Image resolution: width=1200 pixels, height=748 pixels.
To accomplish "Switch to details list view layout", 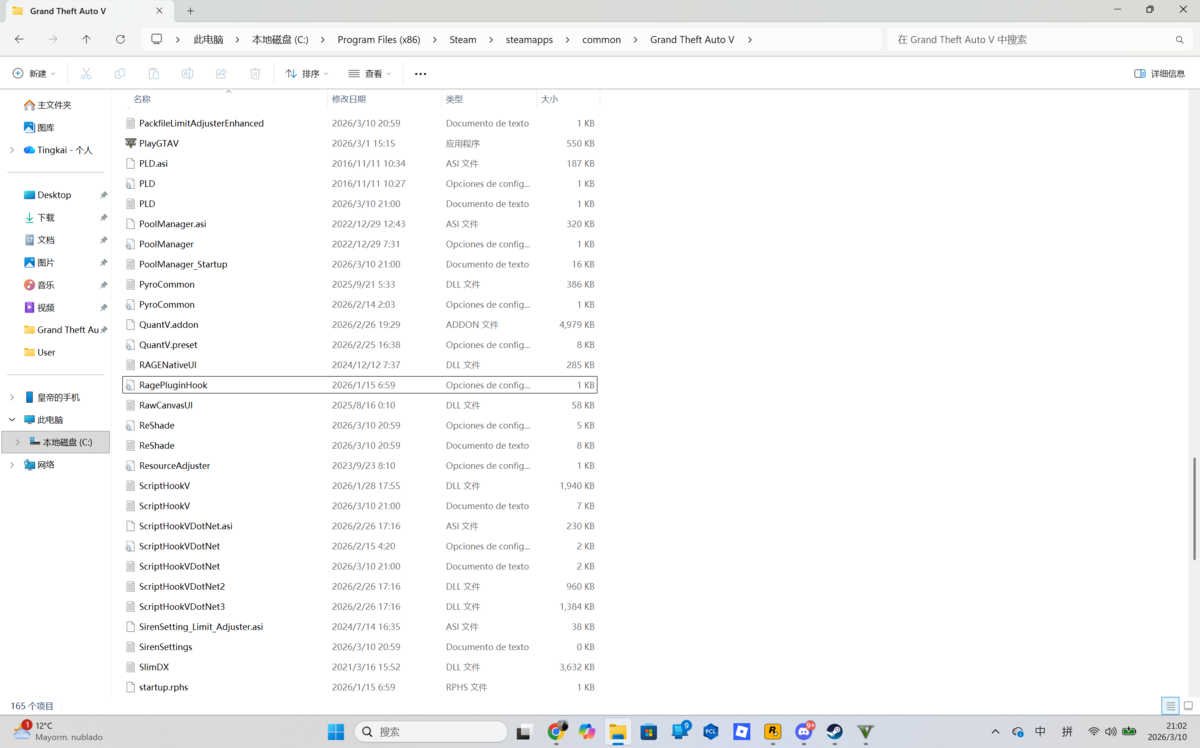I will pyautogui.click(x=1170, y=706).
